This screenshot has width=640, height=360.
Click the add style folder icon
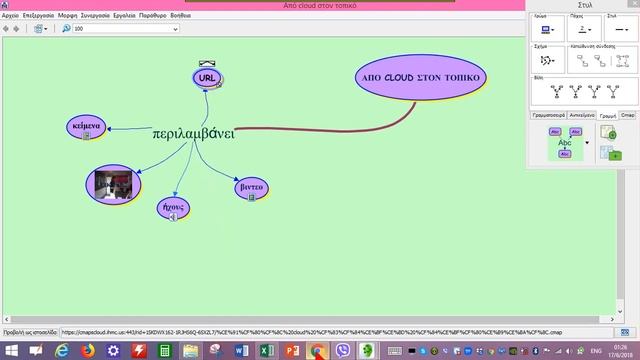click(x=611, y=153)
